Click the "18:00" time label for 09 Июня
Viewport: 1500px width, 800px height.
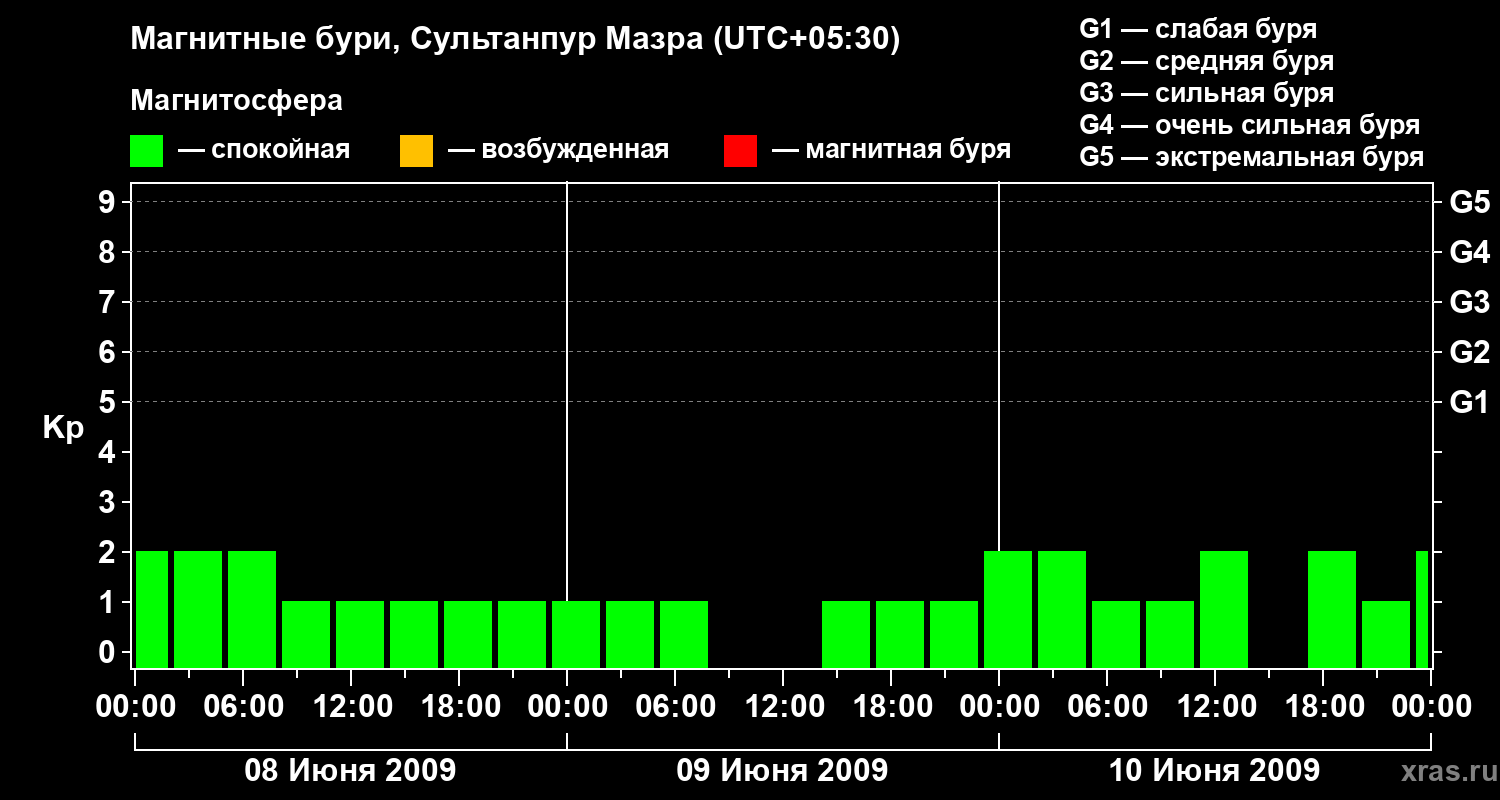tap(891, 707)
